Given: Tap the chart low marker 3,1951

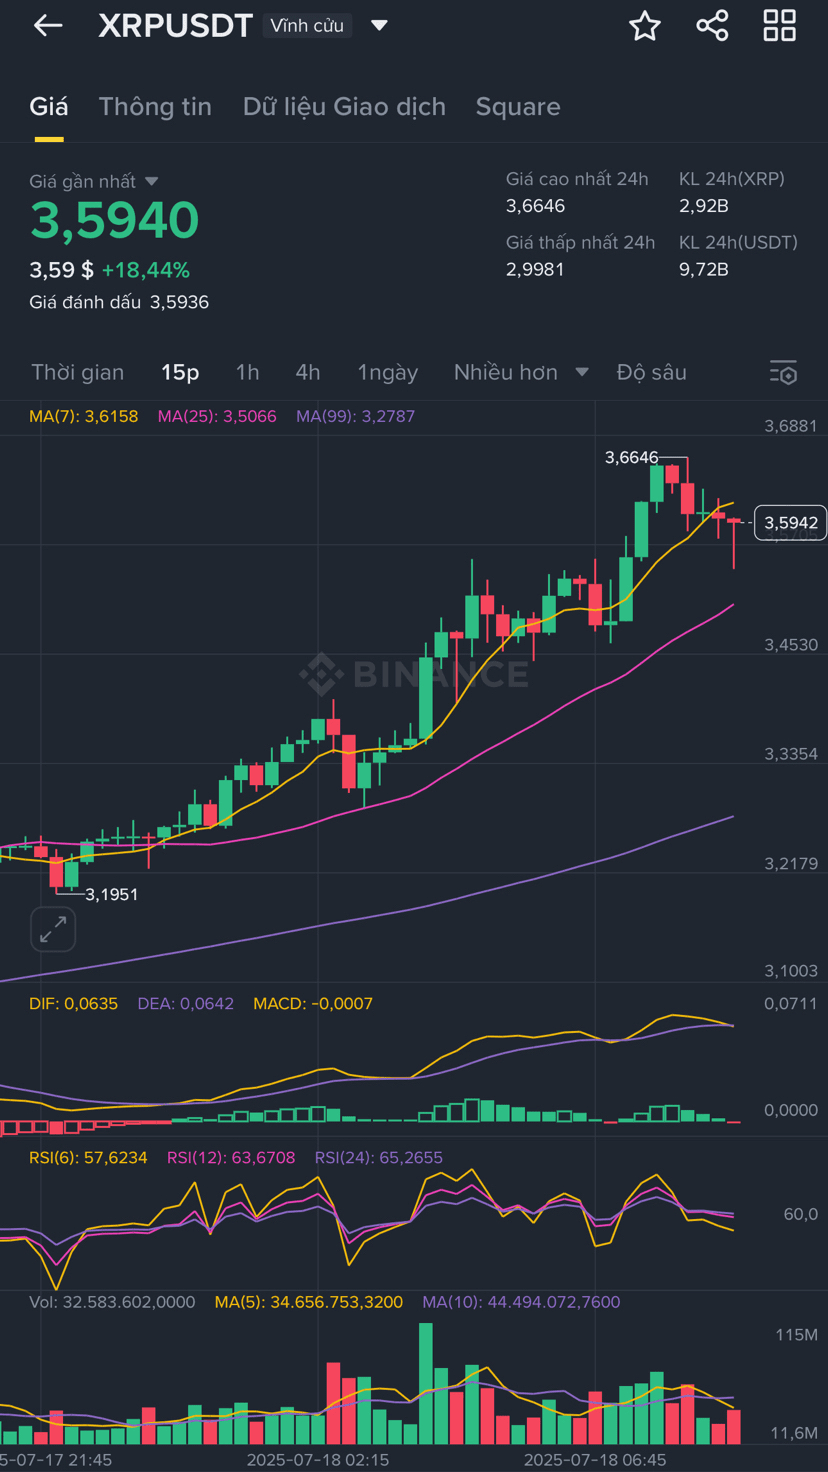Looking at the screenshot, I should click(x=112, y=895).
